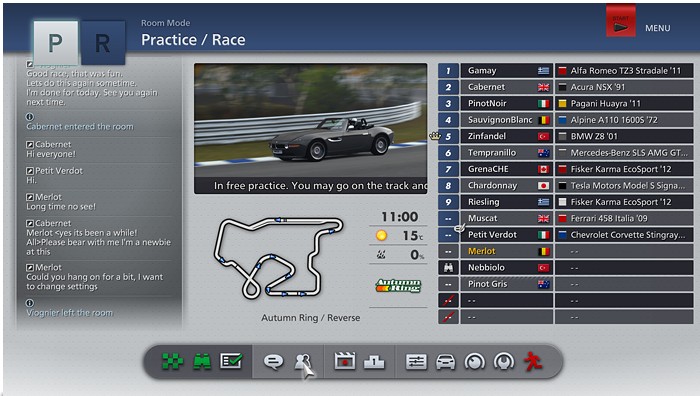Image resolution: width=700 pixels, height=396 pixels.
Task: Click the Autumn Ring track map
Action: 279,258
